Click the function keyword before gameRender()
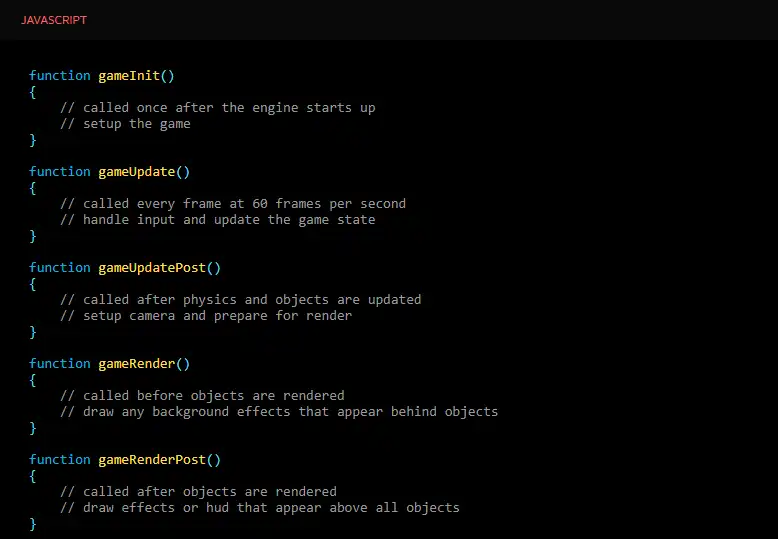Viewport: 778px width, 539px height. (60, 364)
